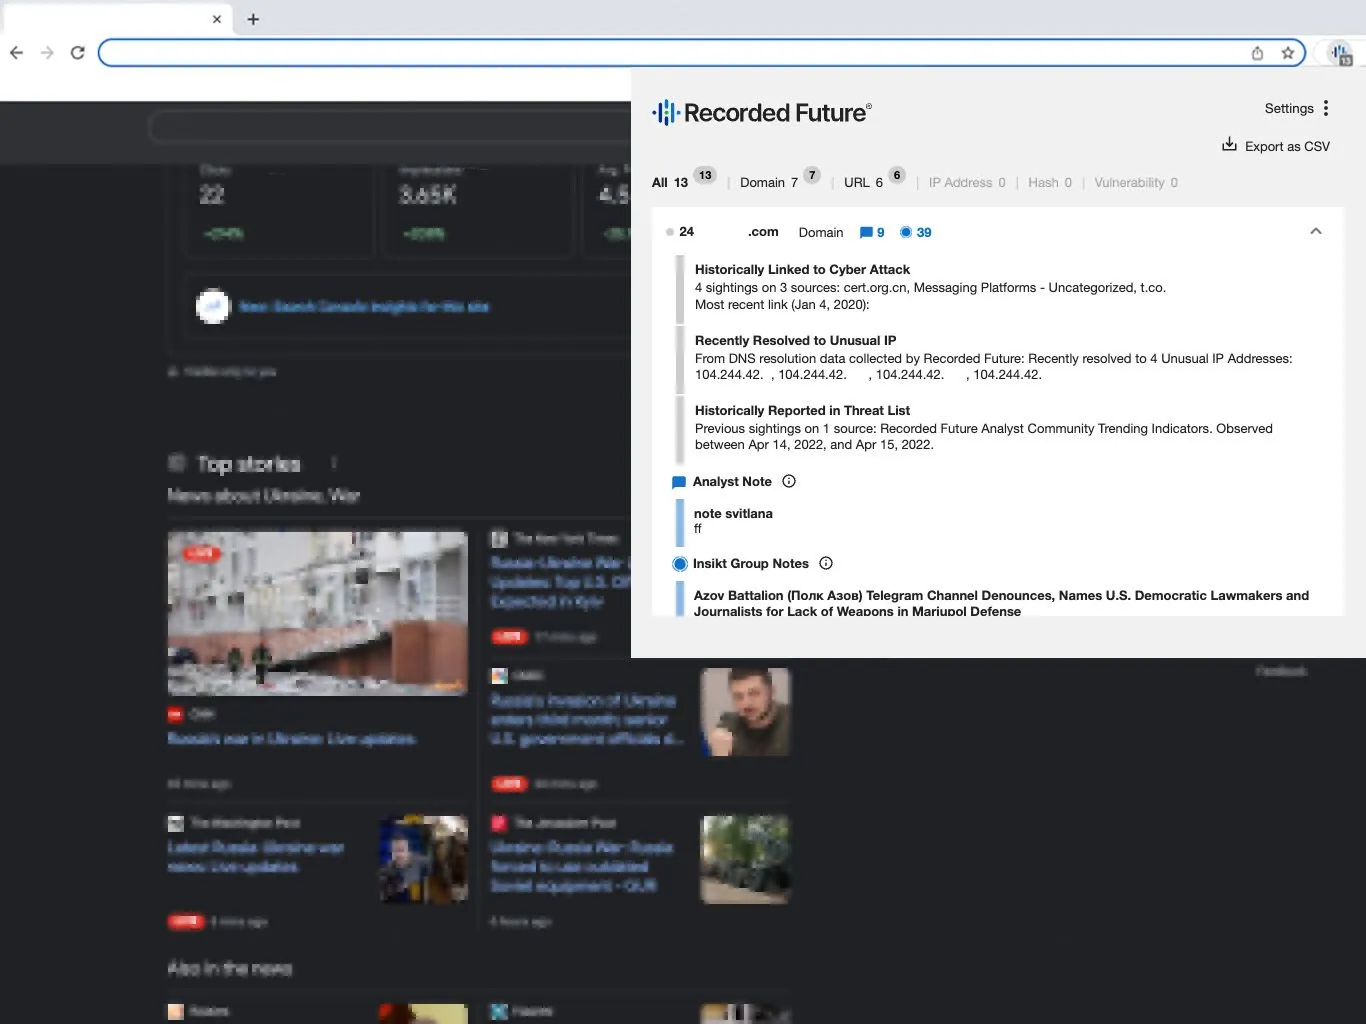
Task: Open the Settings three-dot menu
Action: [1326, 108]
